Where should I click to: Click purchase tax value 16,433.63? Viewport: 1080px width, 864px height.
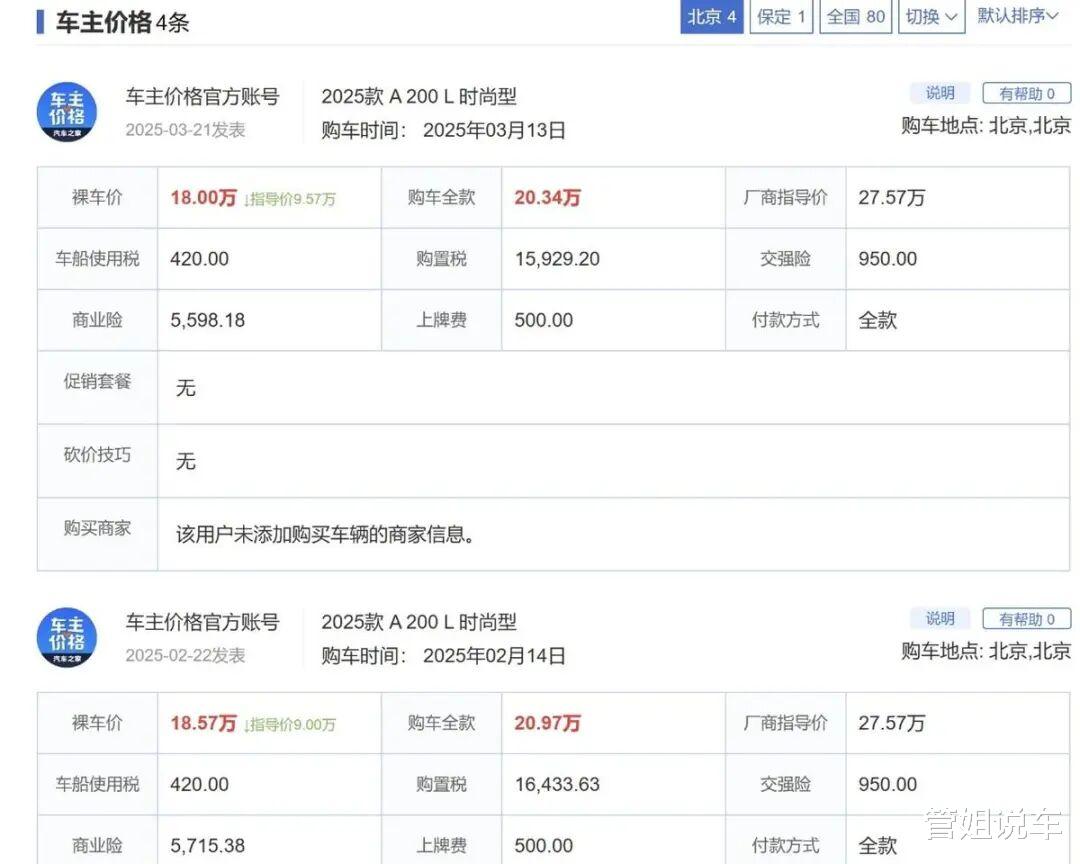point(557,785)
